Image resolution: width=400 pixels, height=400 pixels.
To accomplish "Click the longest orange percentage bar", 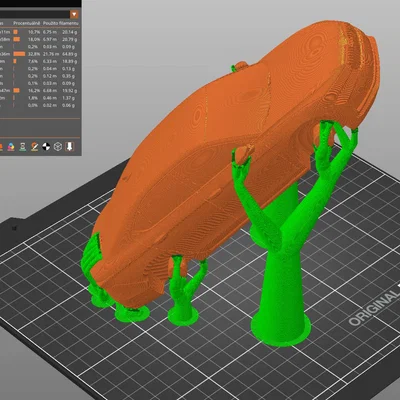I will tap(19, 54).
